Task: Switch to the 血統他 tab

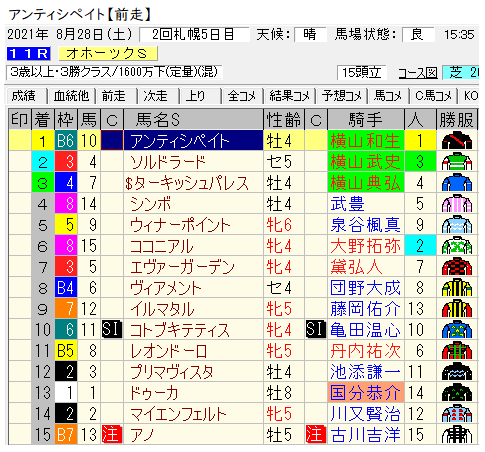Action: (x=71, y=96)
